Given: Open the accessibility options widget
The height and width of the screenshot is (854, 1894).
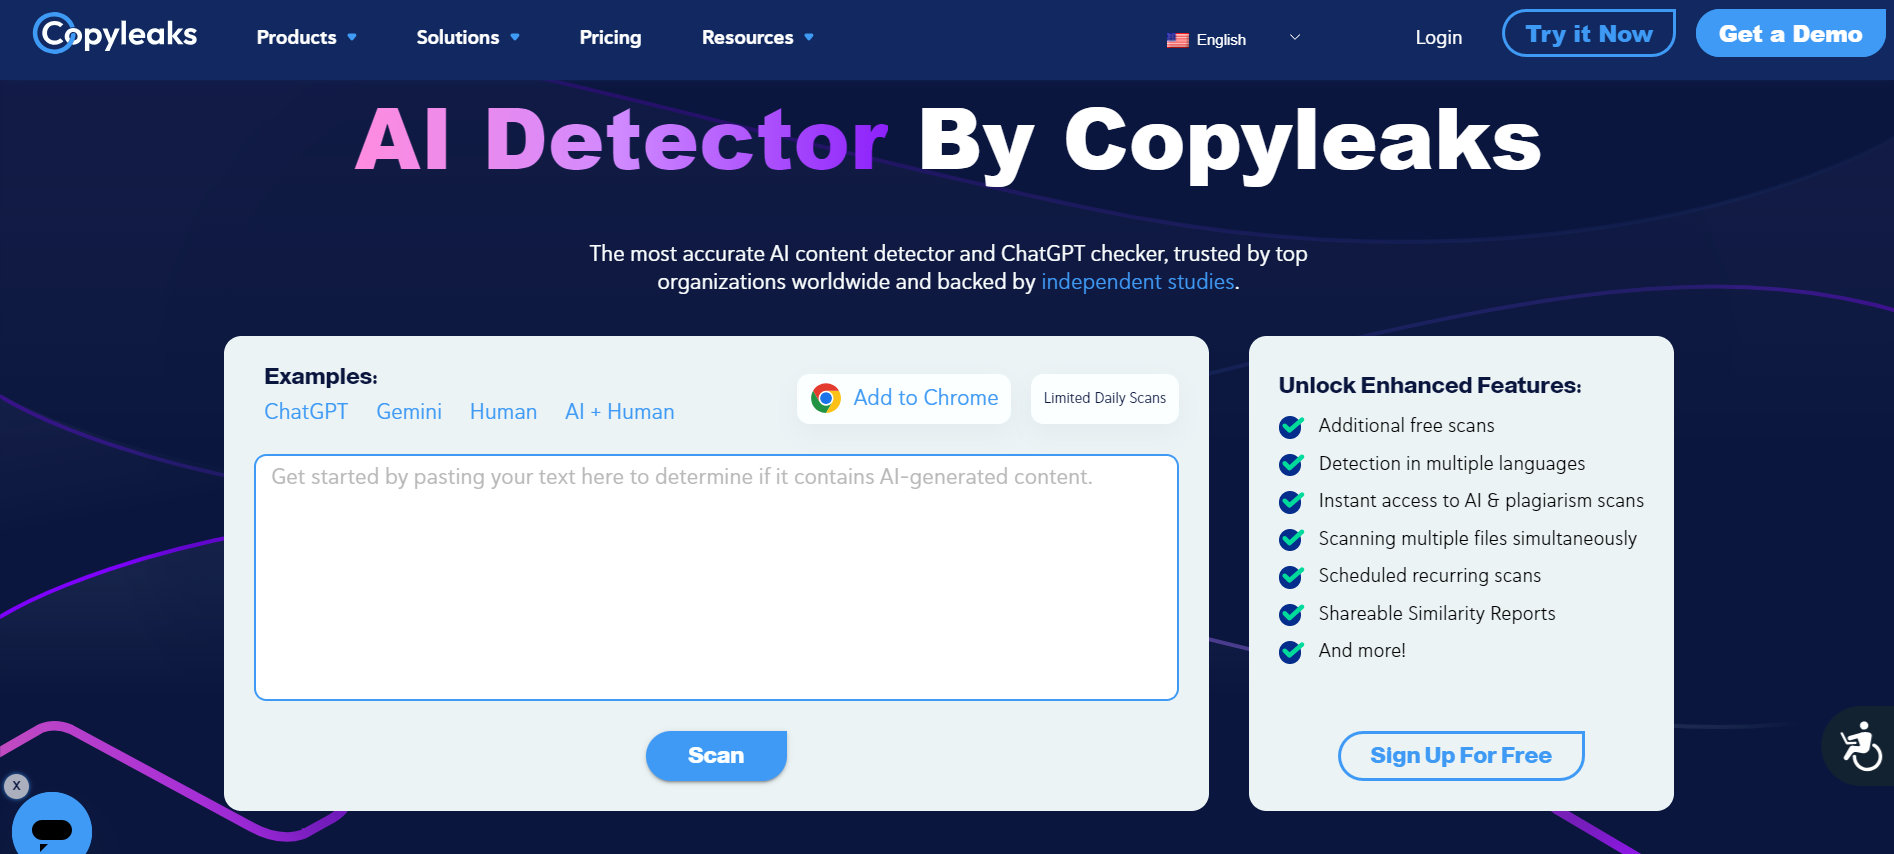Looking at the screenshot, I should 1860,746.
